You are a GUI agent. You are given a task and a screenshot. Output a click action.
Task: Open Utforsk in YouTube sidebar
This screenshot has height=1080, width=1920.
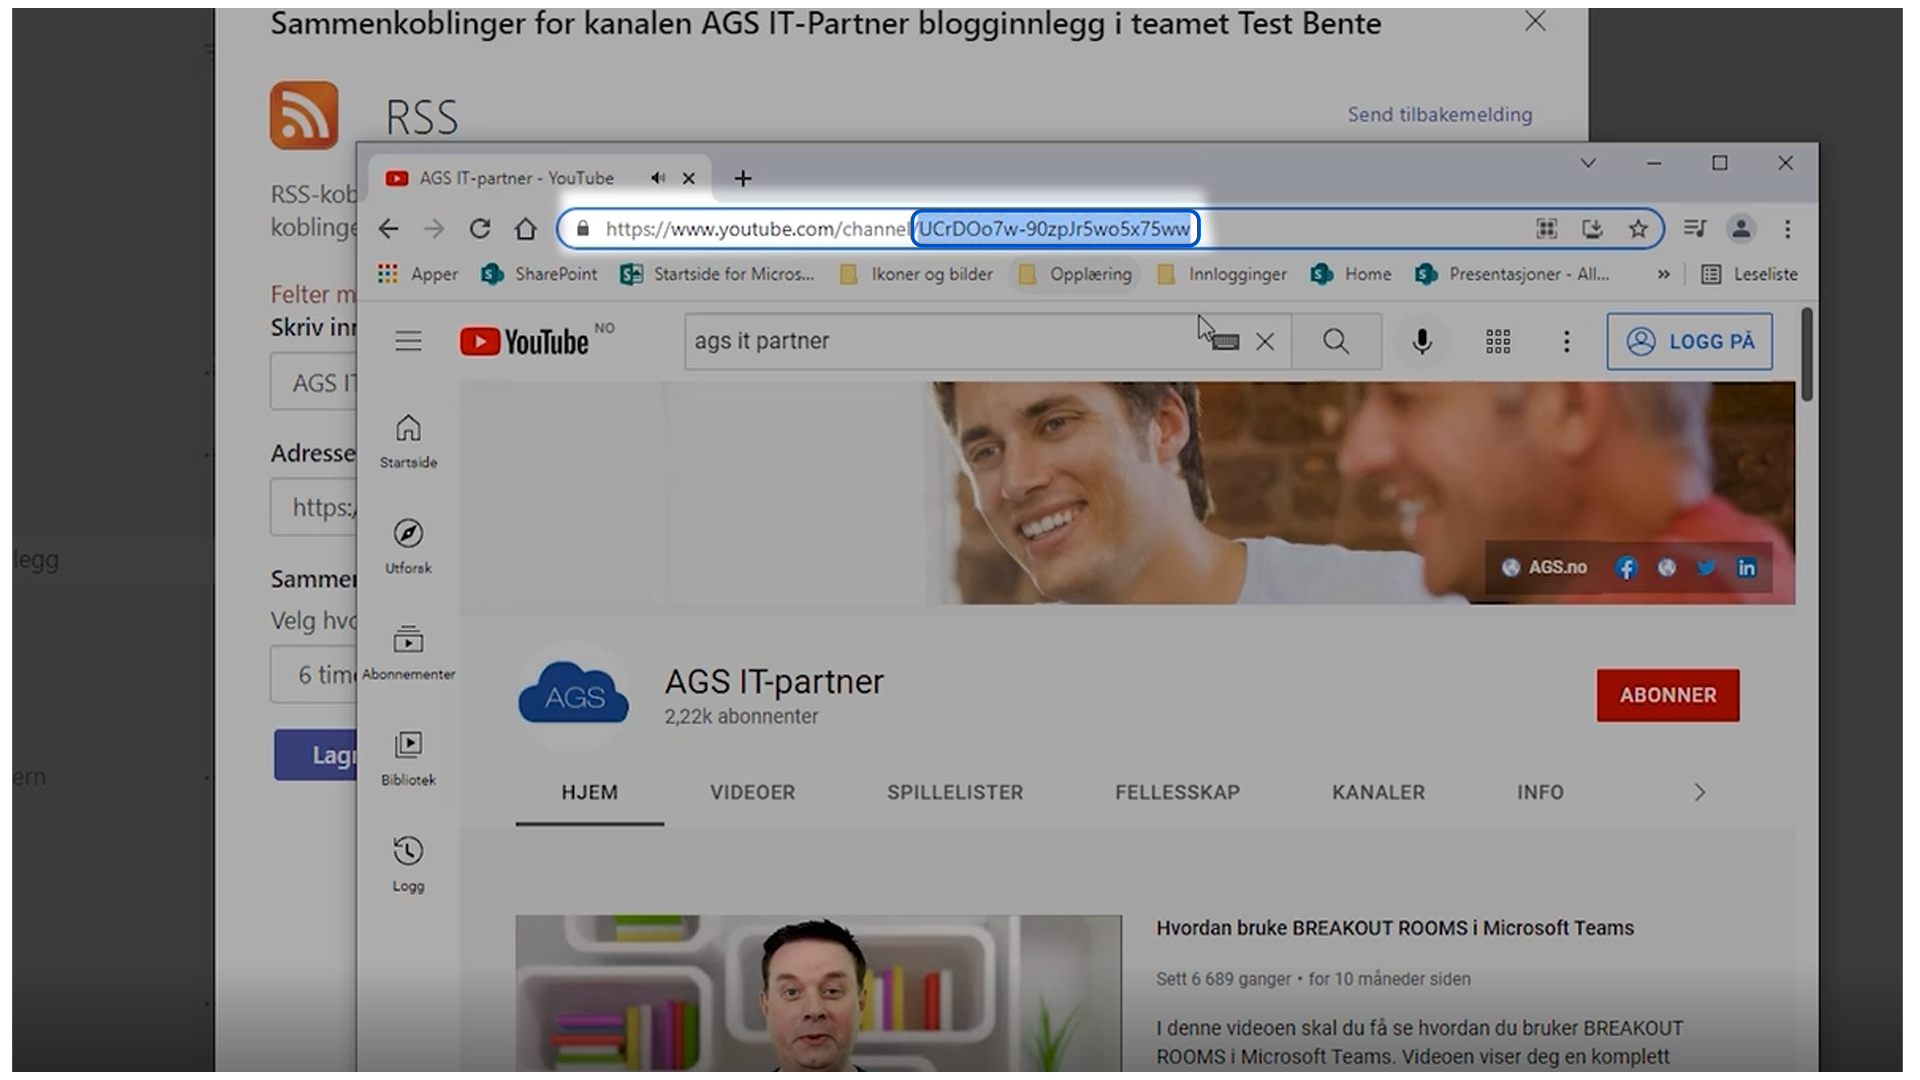pos(408,547)
